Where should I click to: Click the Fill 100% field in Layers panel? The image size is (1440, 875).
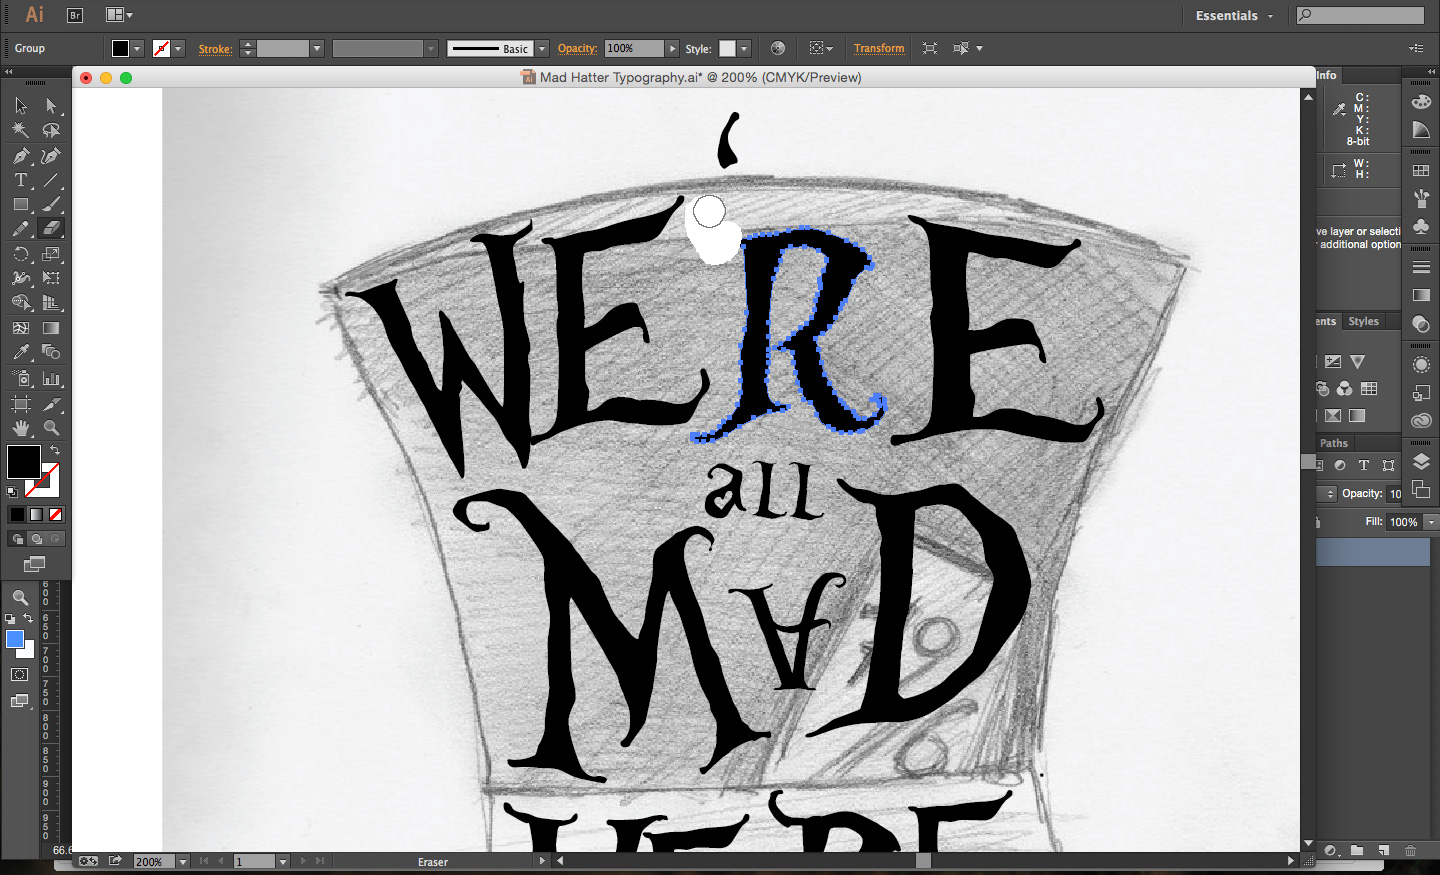pos(1404,522)
